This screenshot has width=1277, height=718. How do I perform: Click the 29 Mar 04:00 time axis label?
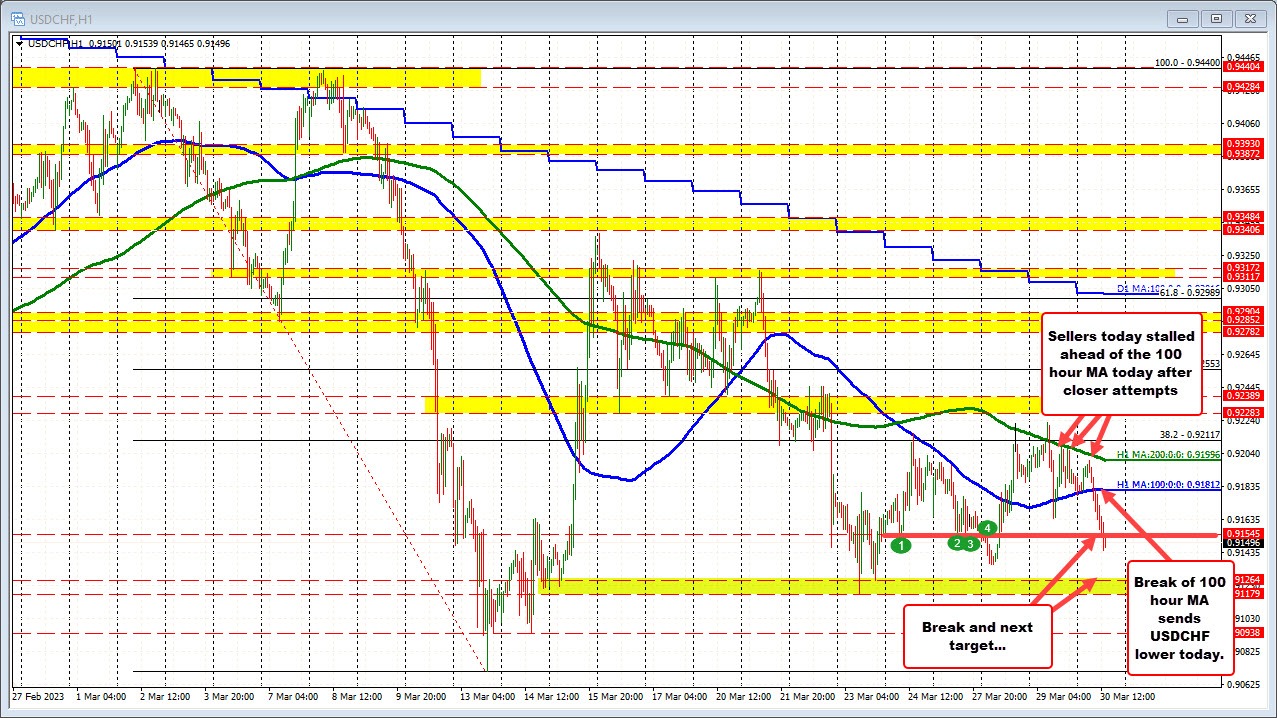(x=1066, y=696)
